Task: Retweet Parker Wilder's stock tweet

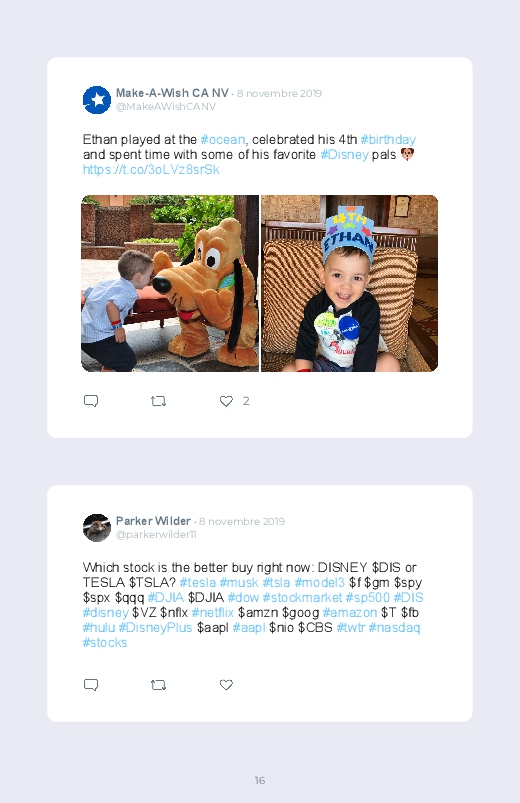Action: pyautogui.click(x=158, y=685)
